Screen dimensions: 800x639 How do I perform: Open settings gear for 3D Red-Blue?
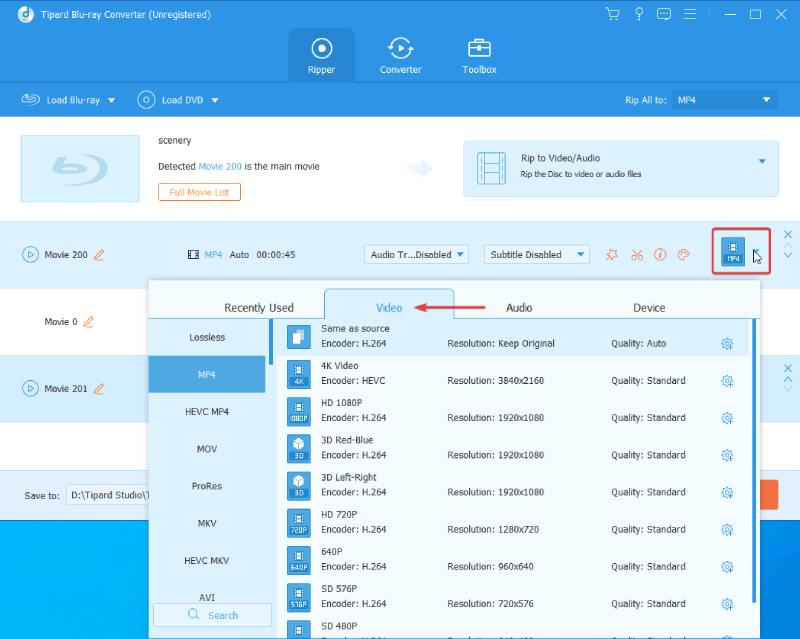pyautogui.click(x=727, y=455)
